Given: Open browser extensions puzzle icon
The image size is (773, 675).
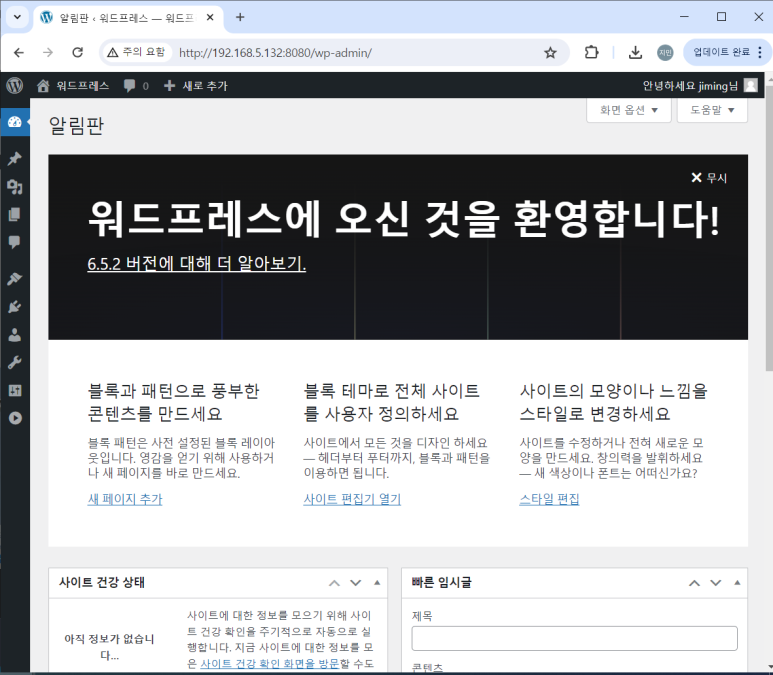Looking at the screenshot, I should pyautogui.click(x=591, y=52).
